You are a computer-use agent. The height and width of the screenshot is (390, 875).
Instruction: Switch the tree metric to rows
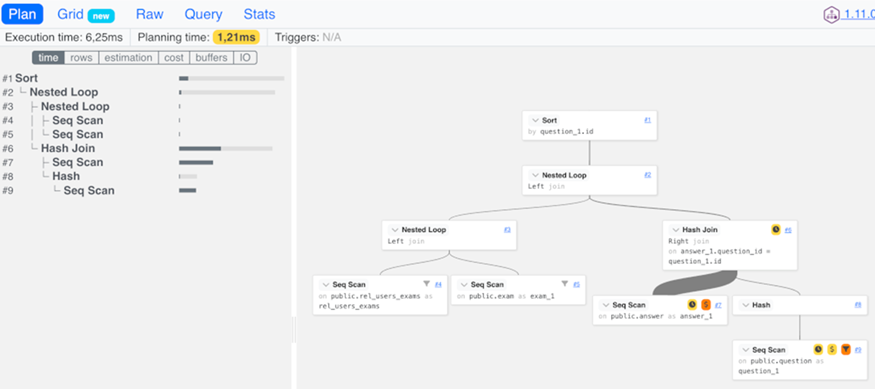[81, 57]
